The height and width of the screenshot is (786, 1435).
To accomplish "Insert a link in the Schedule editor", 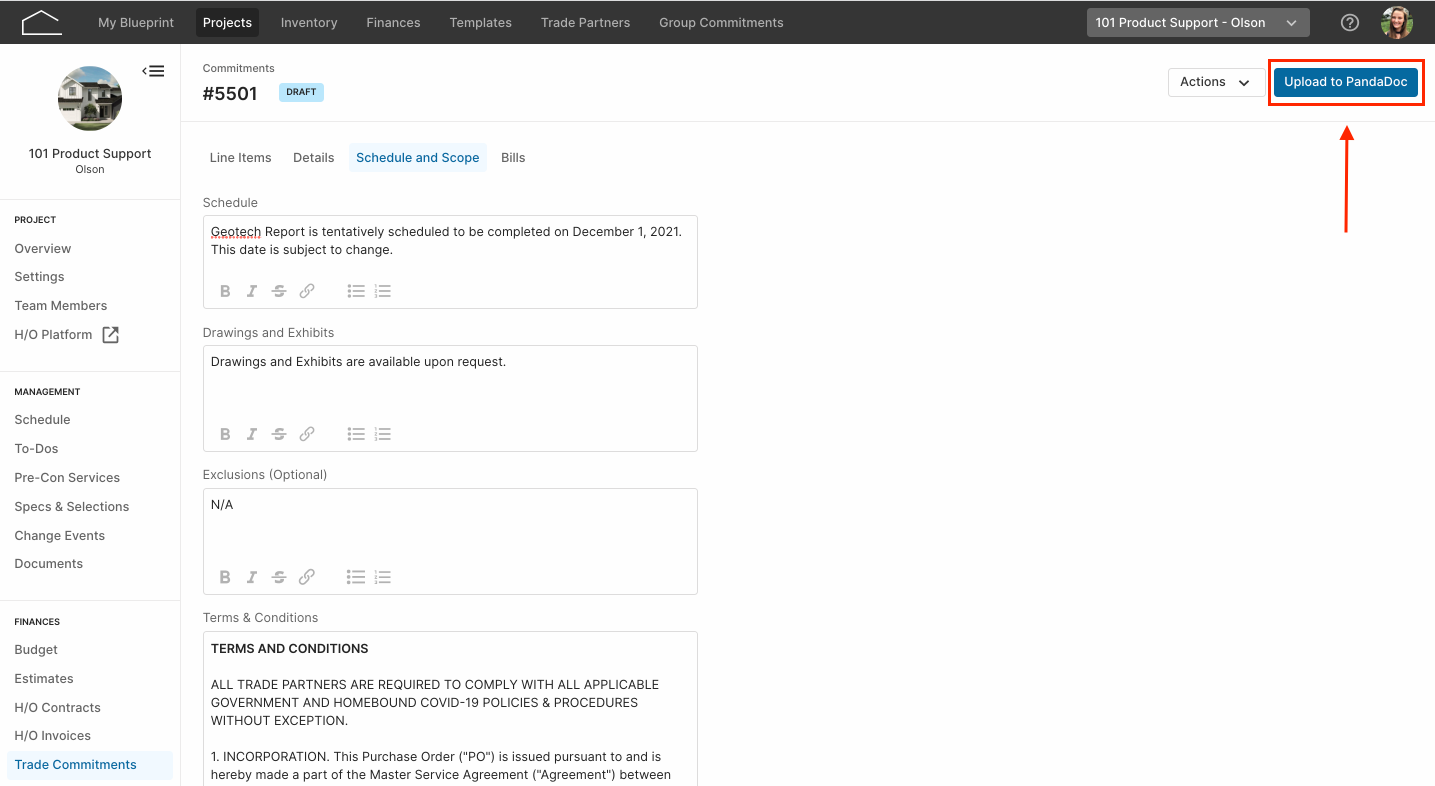I will click(x=307, y=291).
